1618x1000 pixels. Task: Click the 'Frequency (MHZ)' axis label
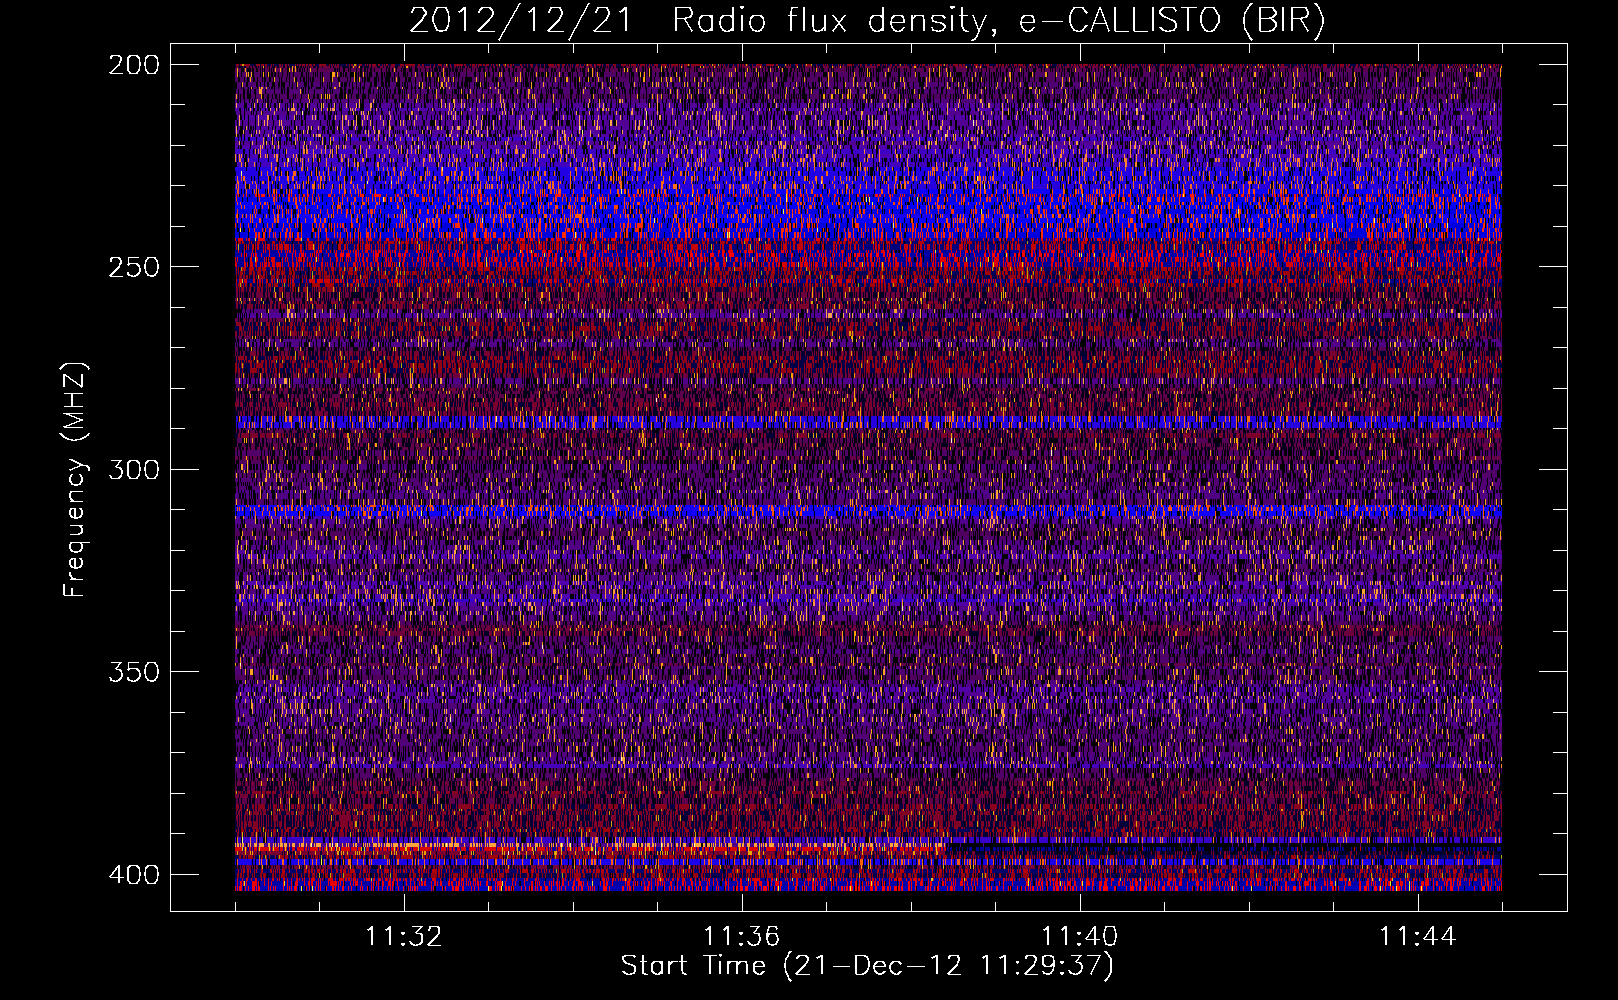point(75,480)
